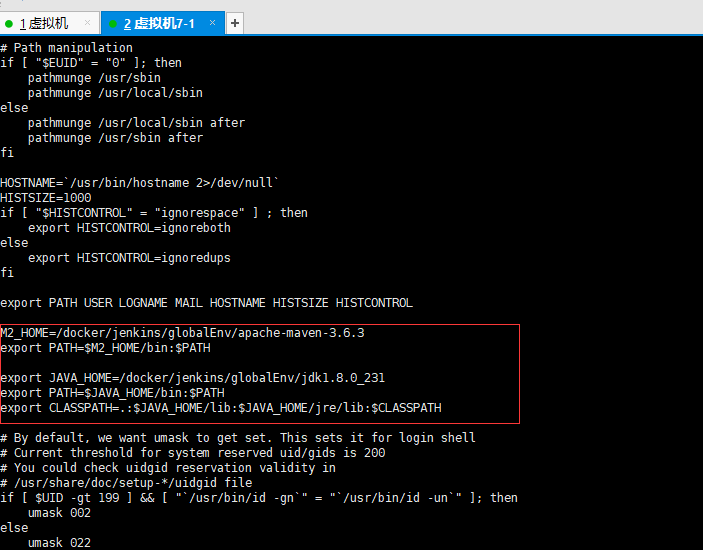Click the 'export PATH=$M2_HOME/bin:$PATH' line
The image size is (703, 550).
pos(105,348)
